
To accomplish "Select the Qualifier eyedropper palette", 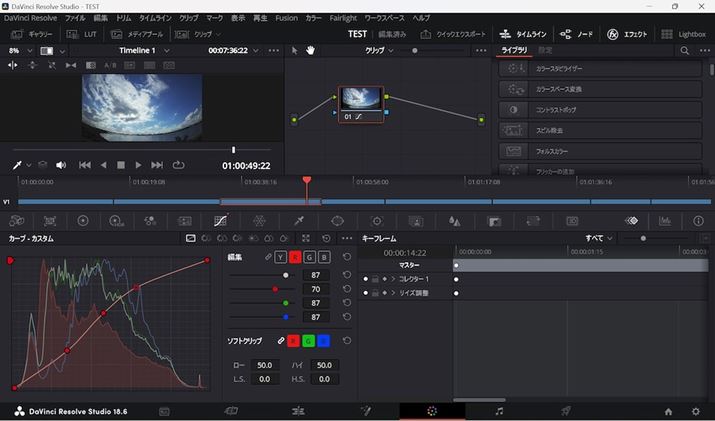I will (x=298, y=221).
